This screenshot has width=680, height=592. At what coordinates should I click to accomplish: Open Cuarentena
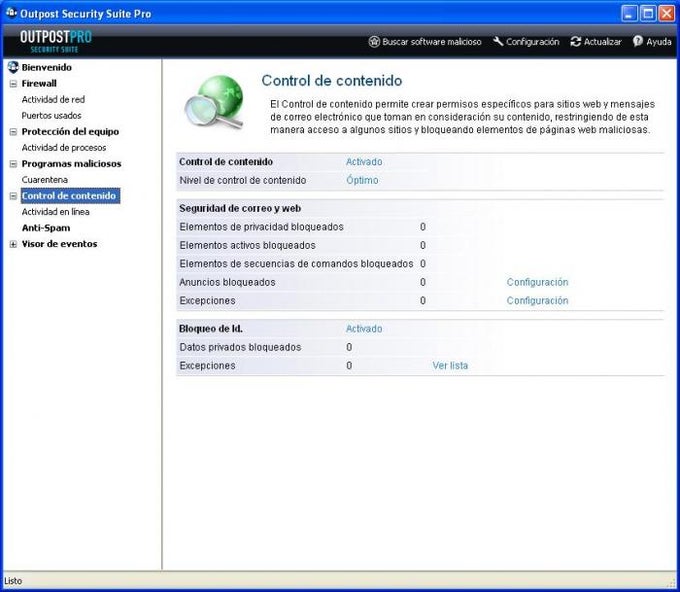45,180
